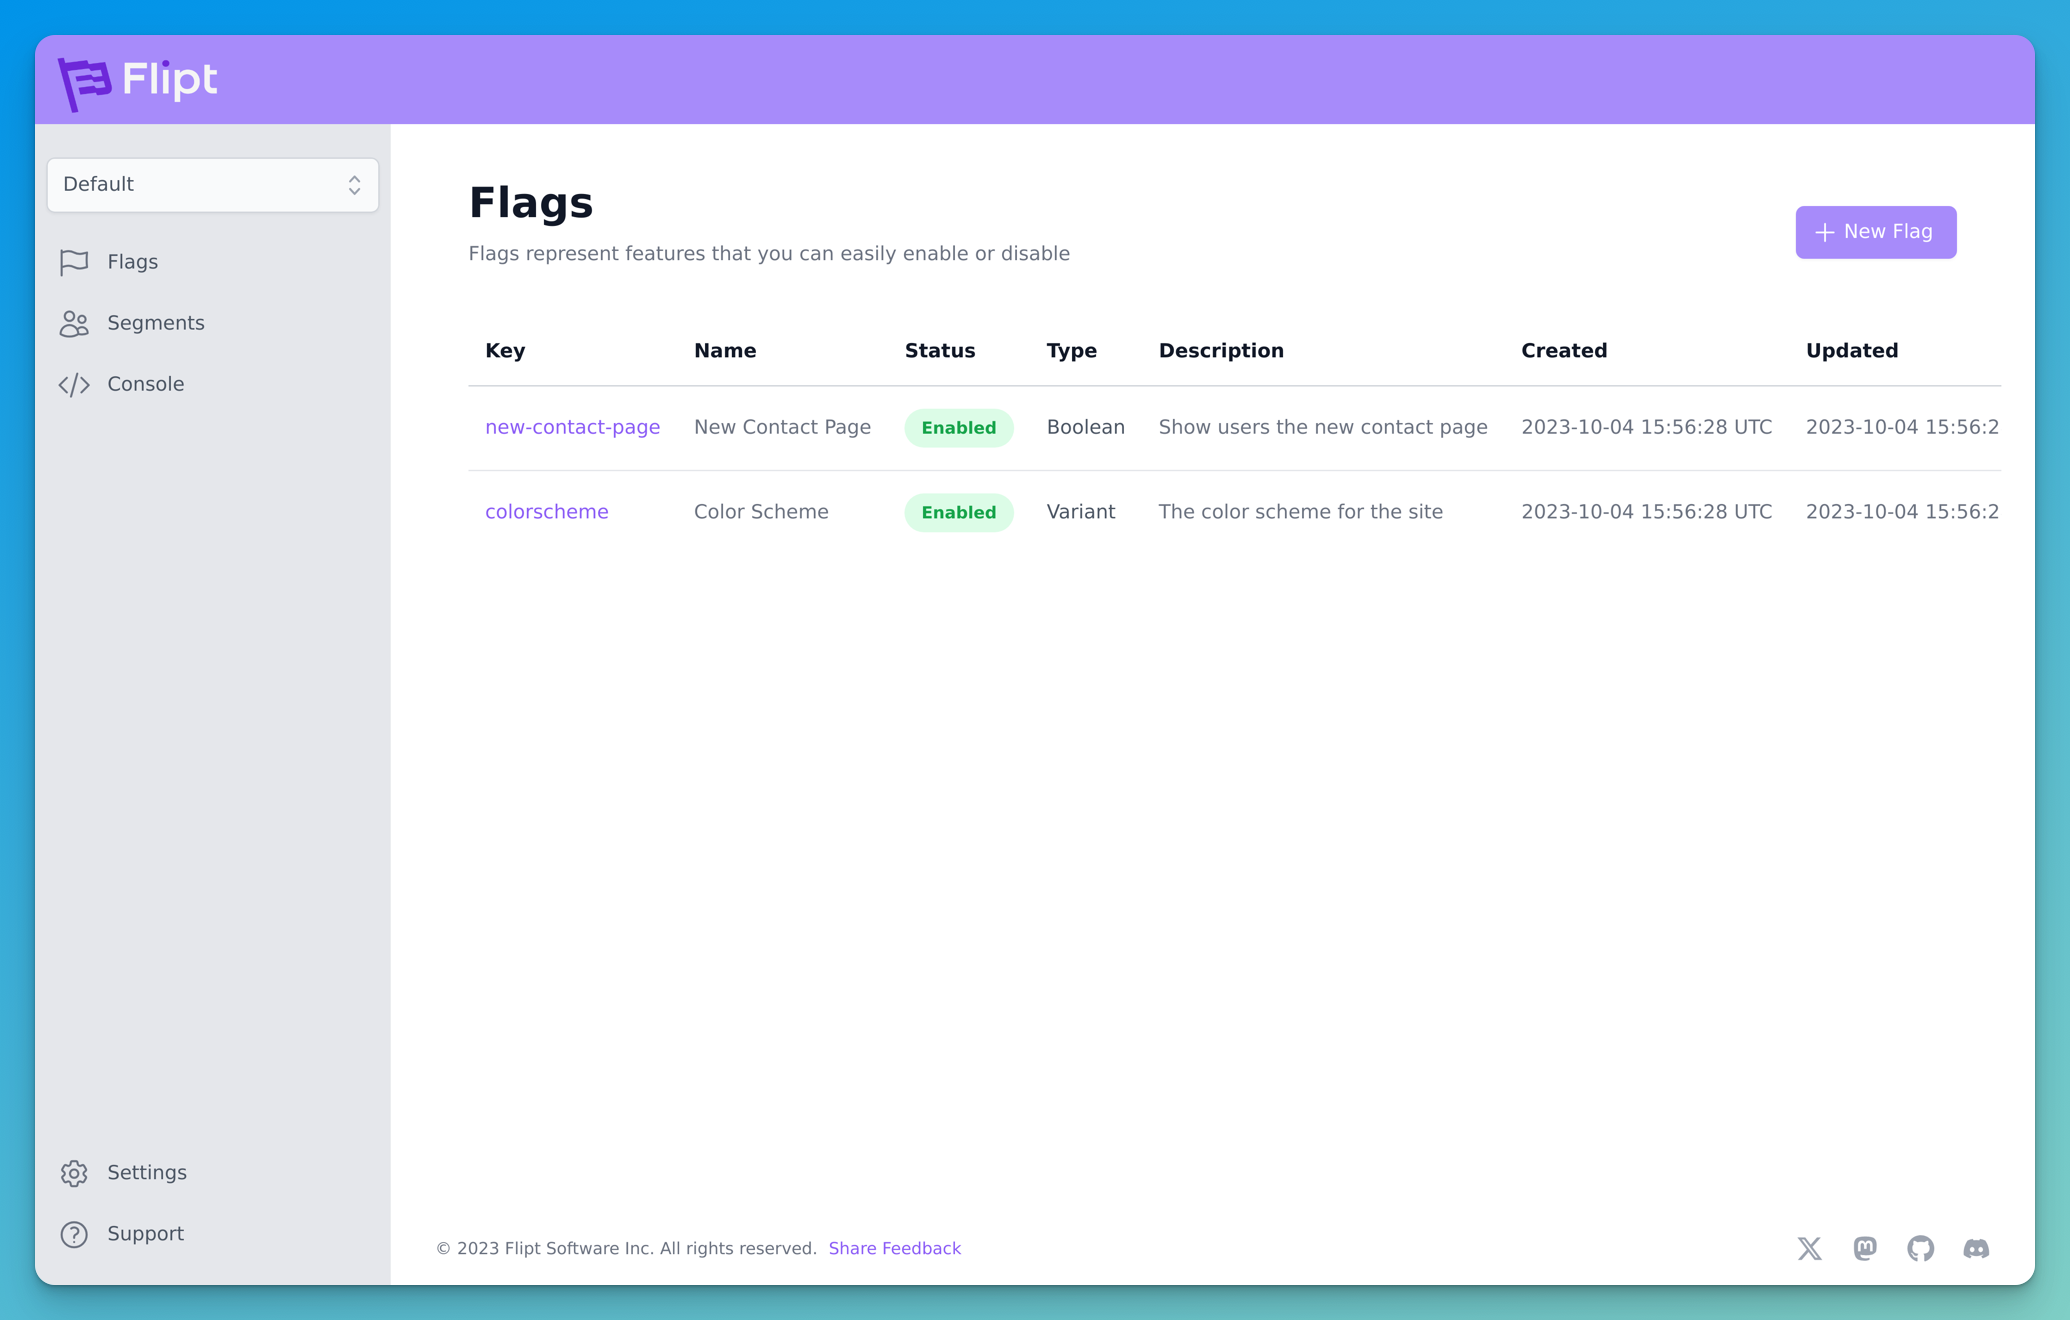Click the Segments people icon
The height and width of the screenshot is (1320, 2070).
tap(74, 323)
